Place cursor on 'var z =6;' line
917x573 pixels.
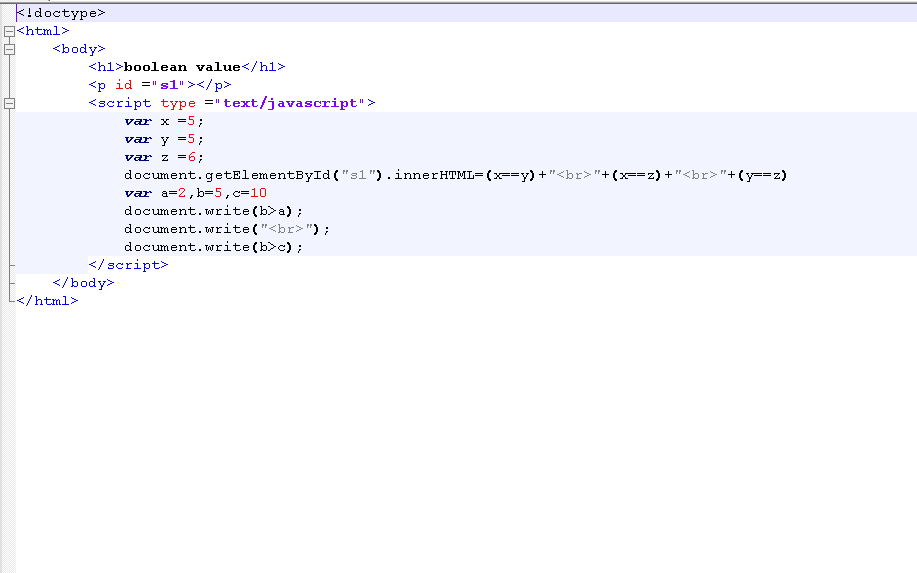(x=163, y=157)
